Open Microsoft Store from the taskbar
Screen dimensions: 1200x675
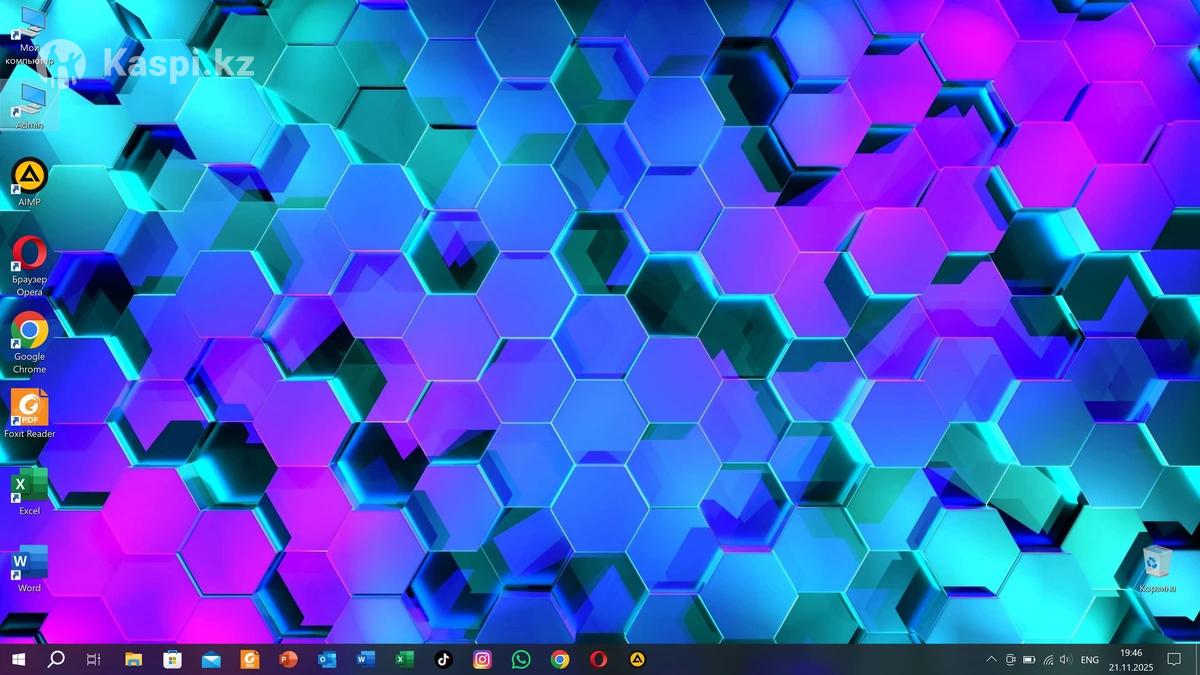coord(172,659)
